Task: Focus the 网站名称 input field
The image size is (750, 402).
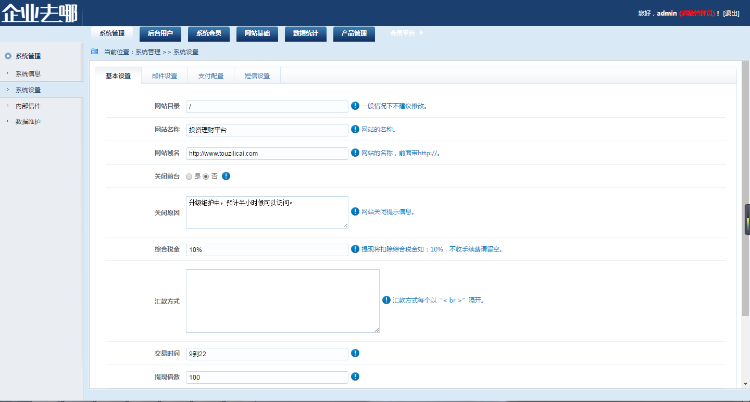Action: (267, 130)
